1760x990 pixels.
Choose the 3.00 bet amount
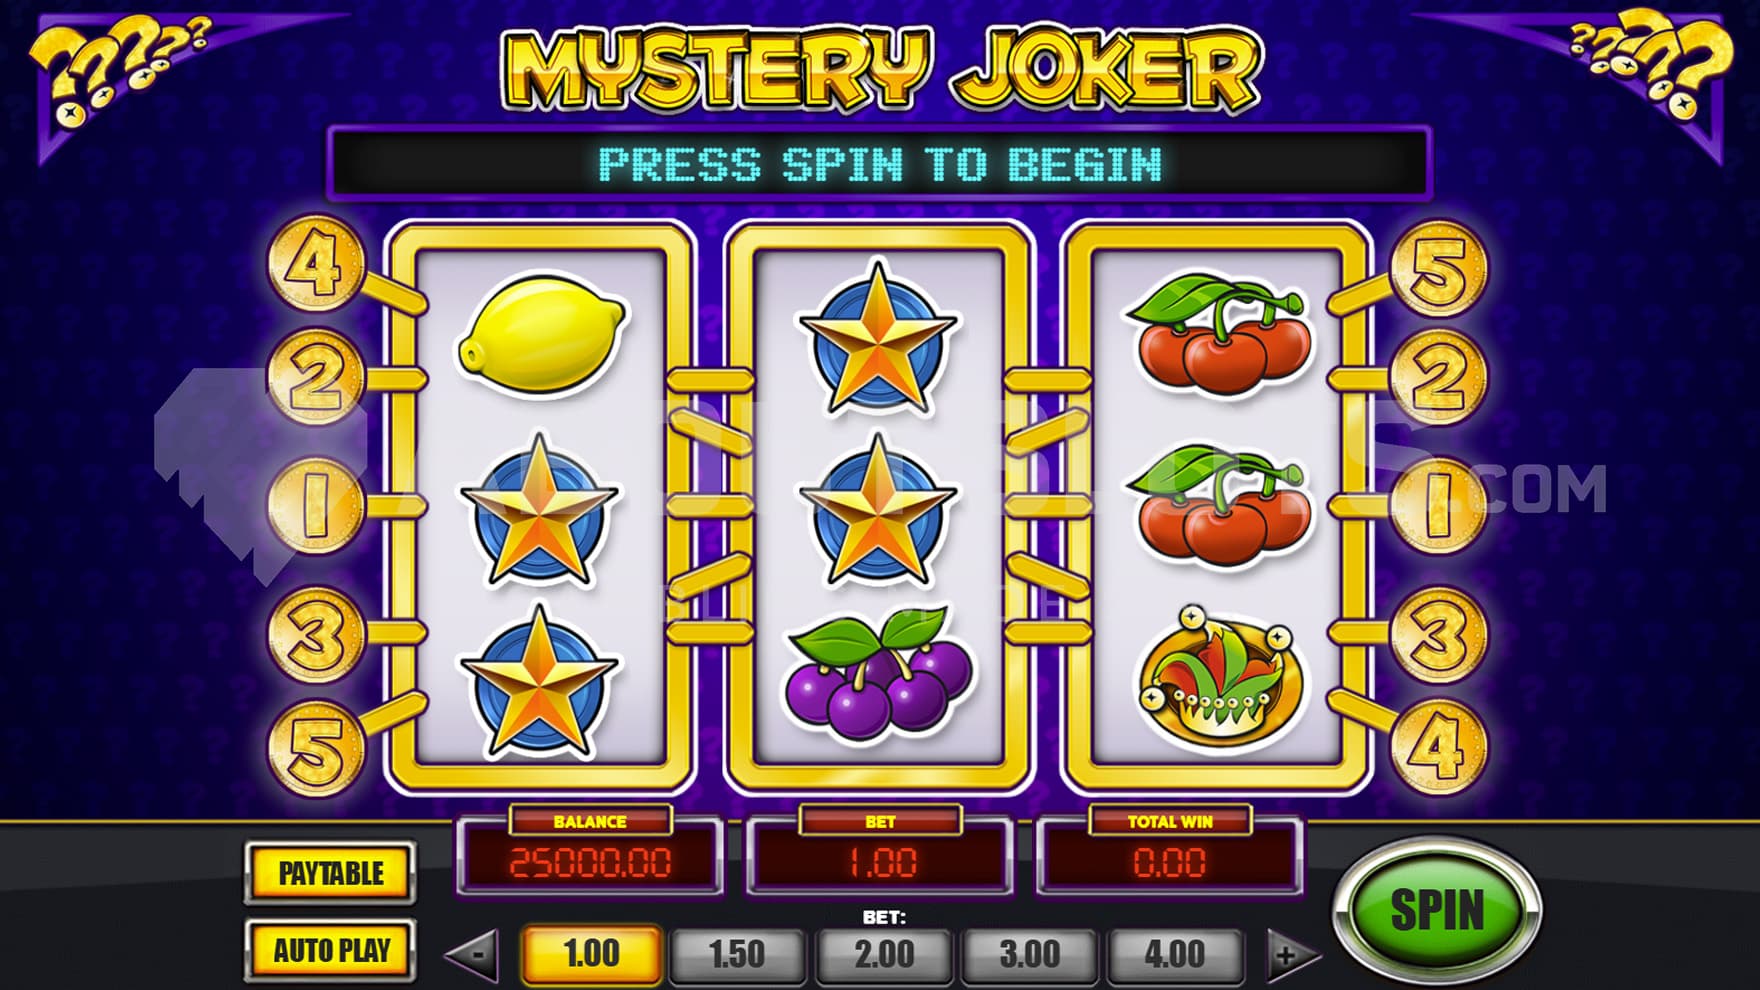pos(1029,953)
